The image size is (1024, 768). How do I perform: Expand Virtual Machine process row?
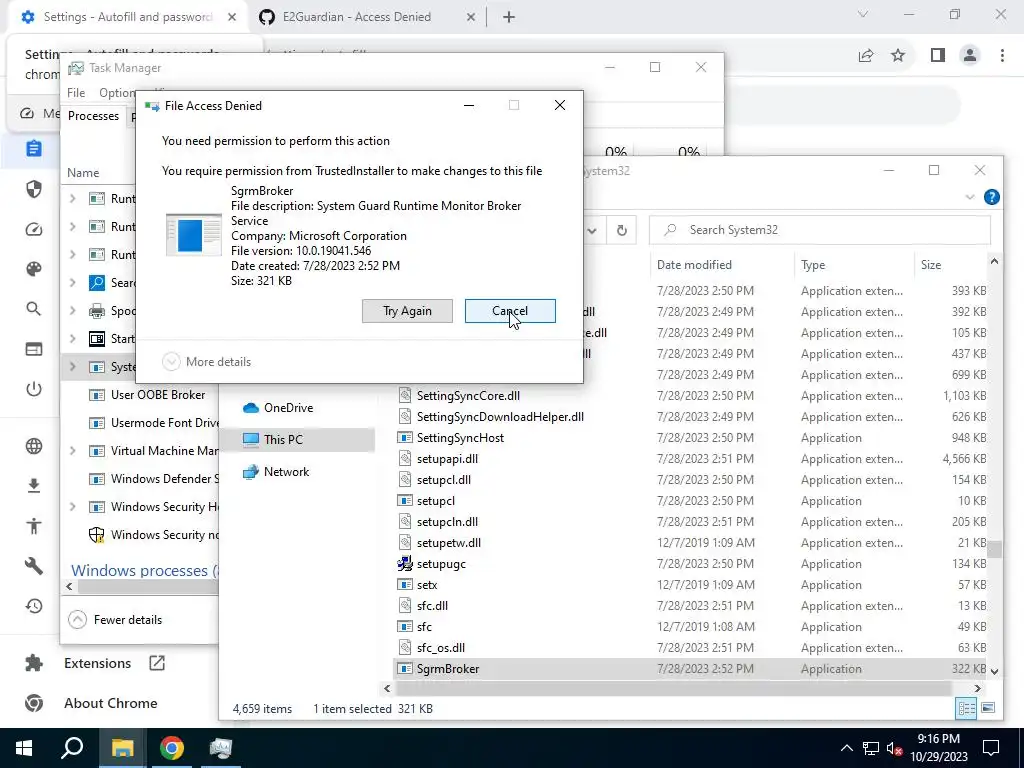[x=72, y=451]
